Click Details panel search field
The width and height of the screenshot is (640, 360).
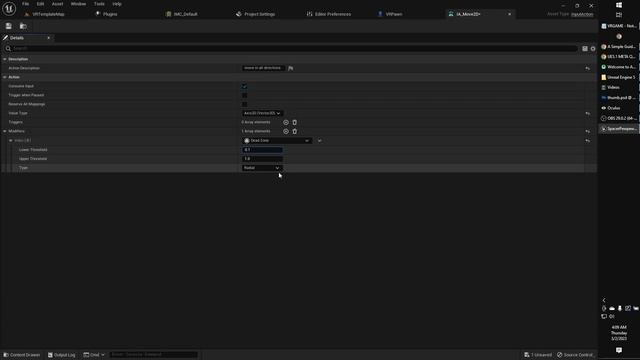291,49
